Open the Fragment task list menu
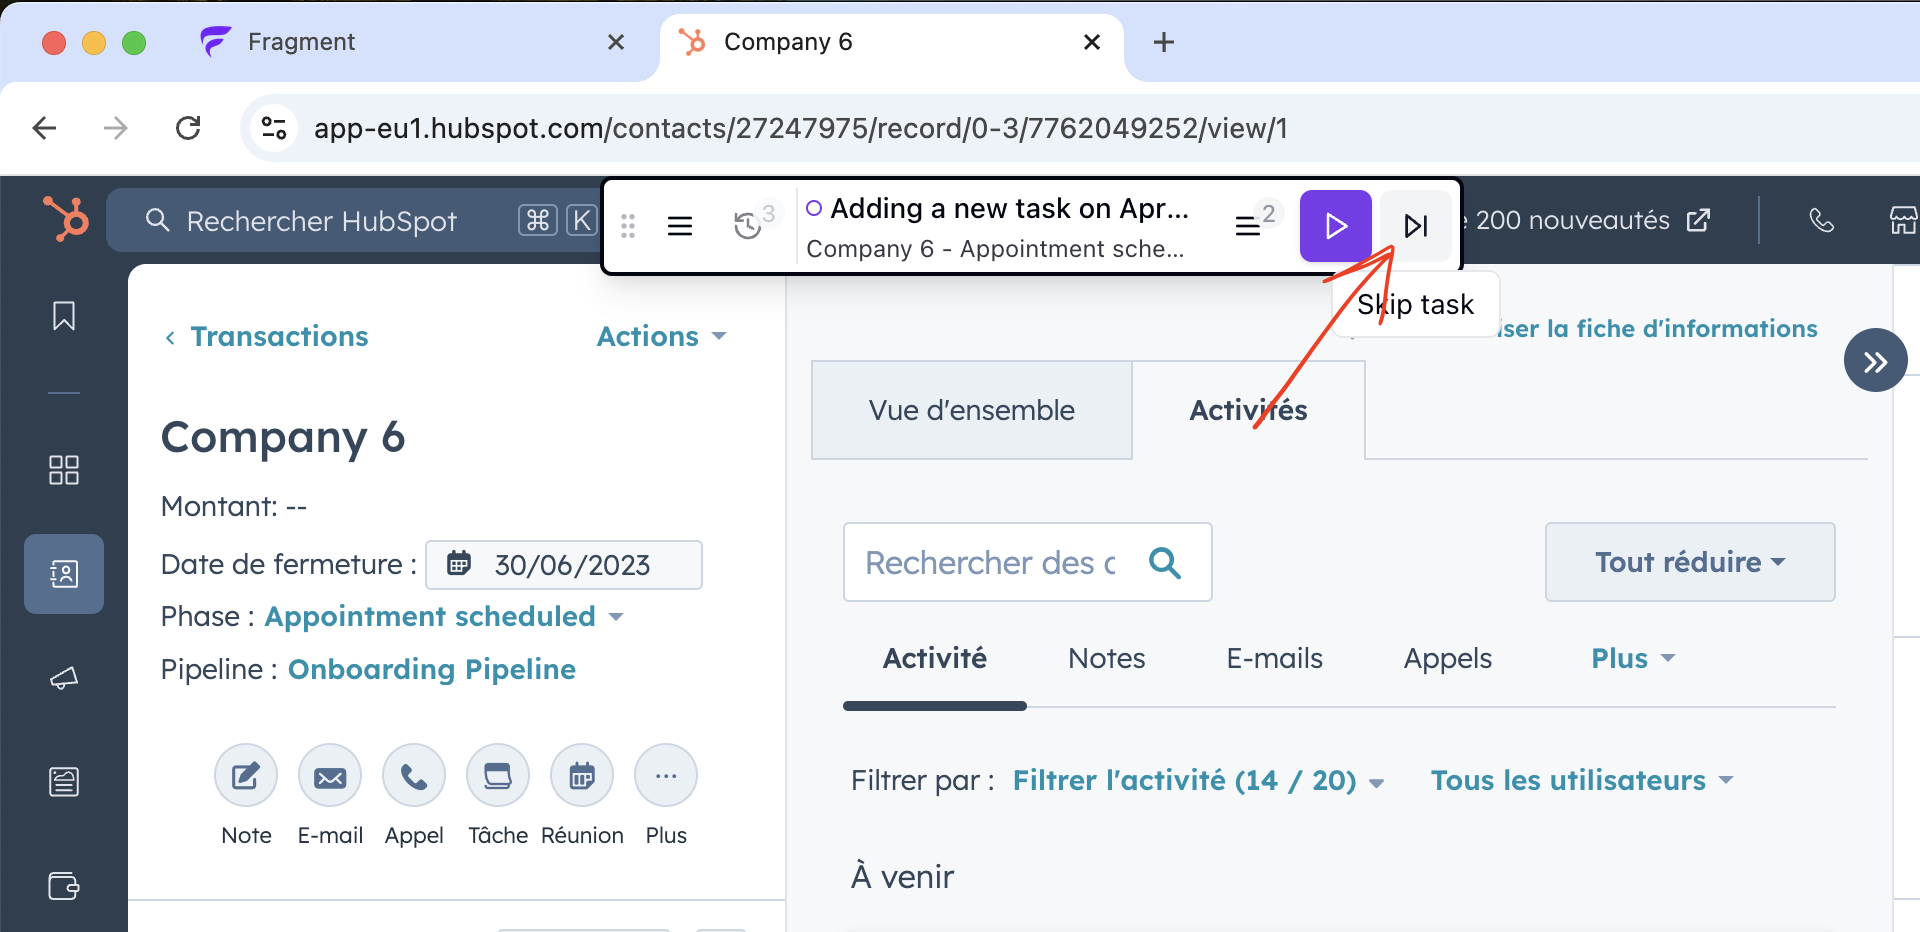 pos(680,226)
